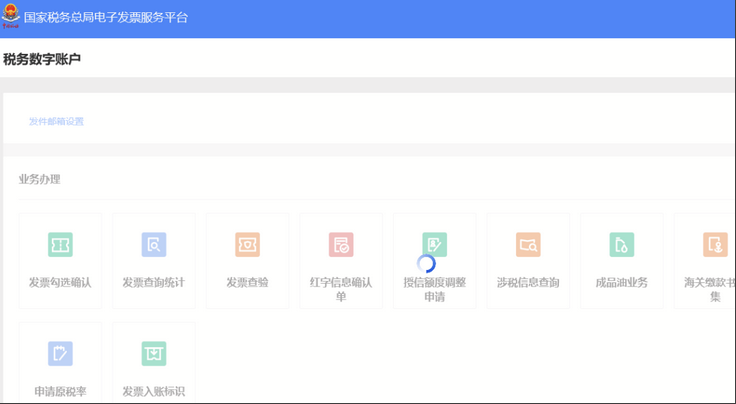Click the 发票入账标识 green icon

tap(153, 353)
